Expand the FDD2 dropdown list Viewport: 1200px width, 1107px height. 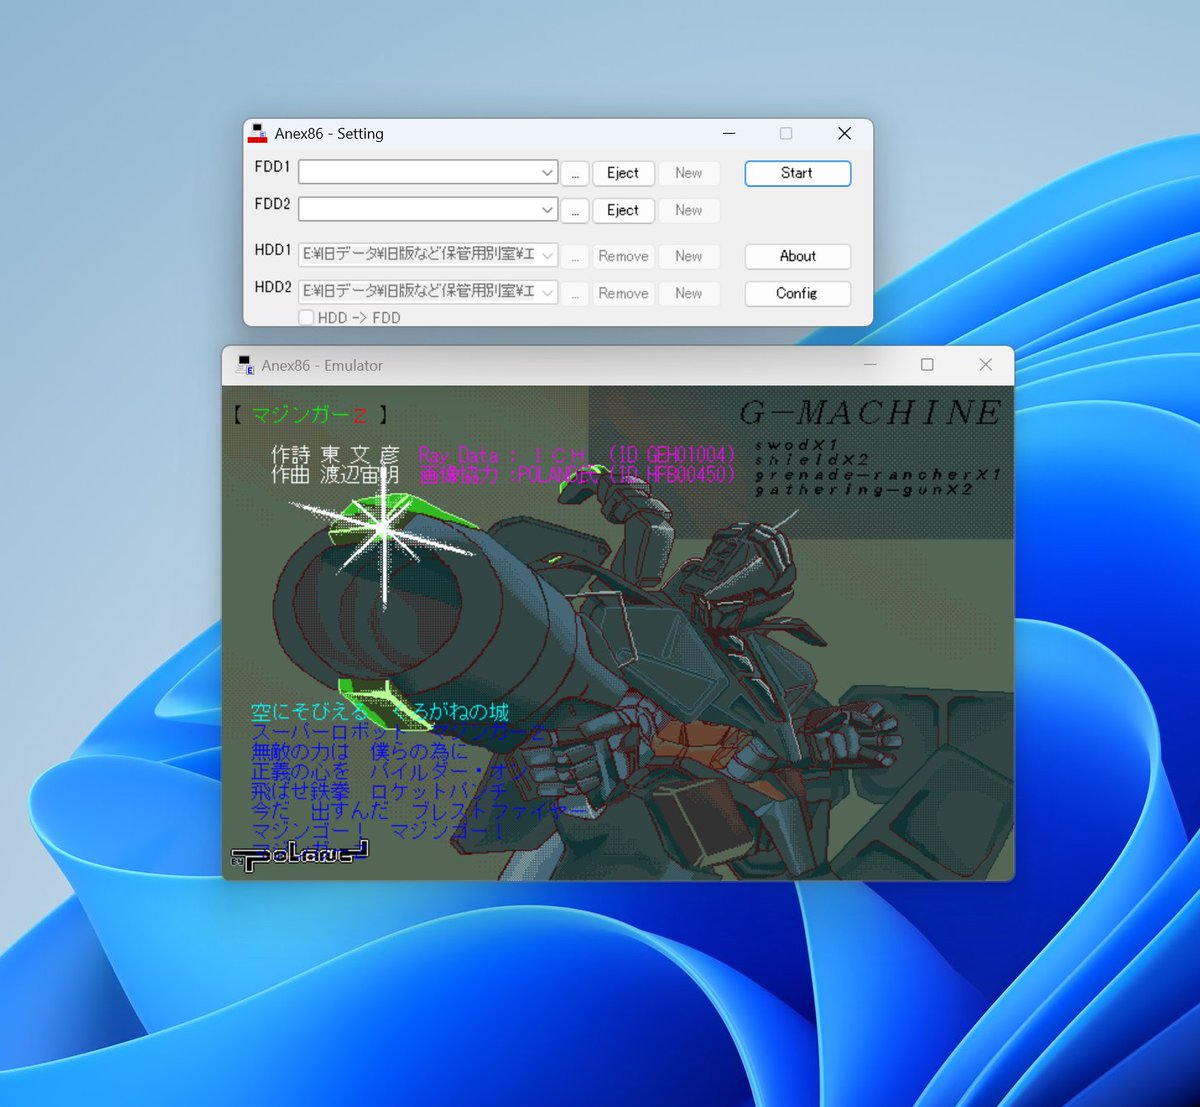[547, 210]
